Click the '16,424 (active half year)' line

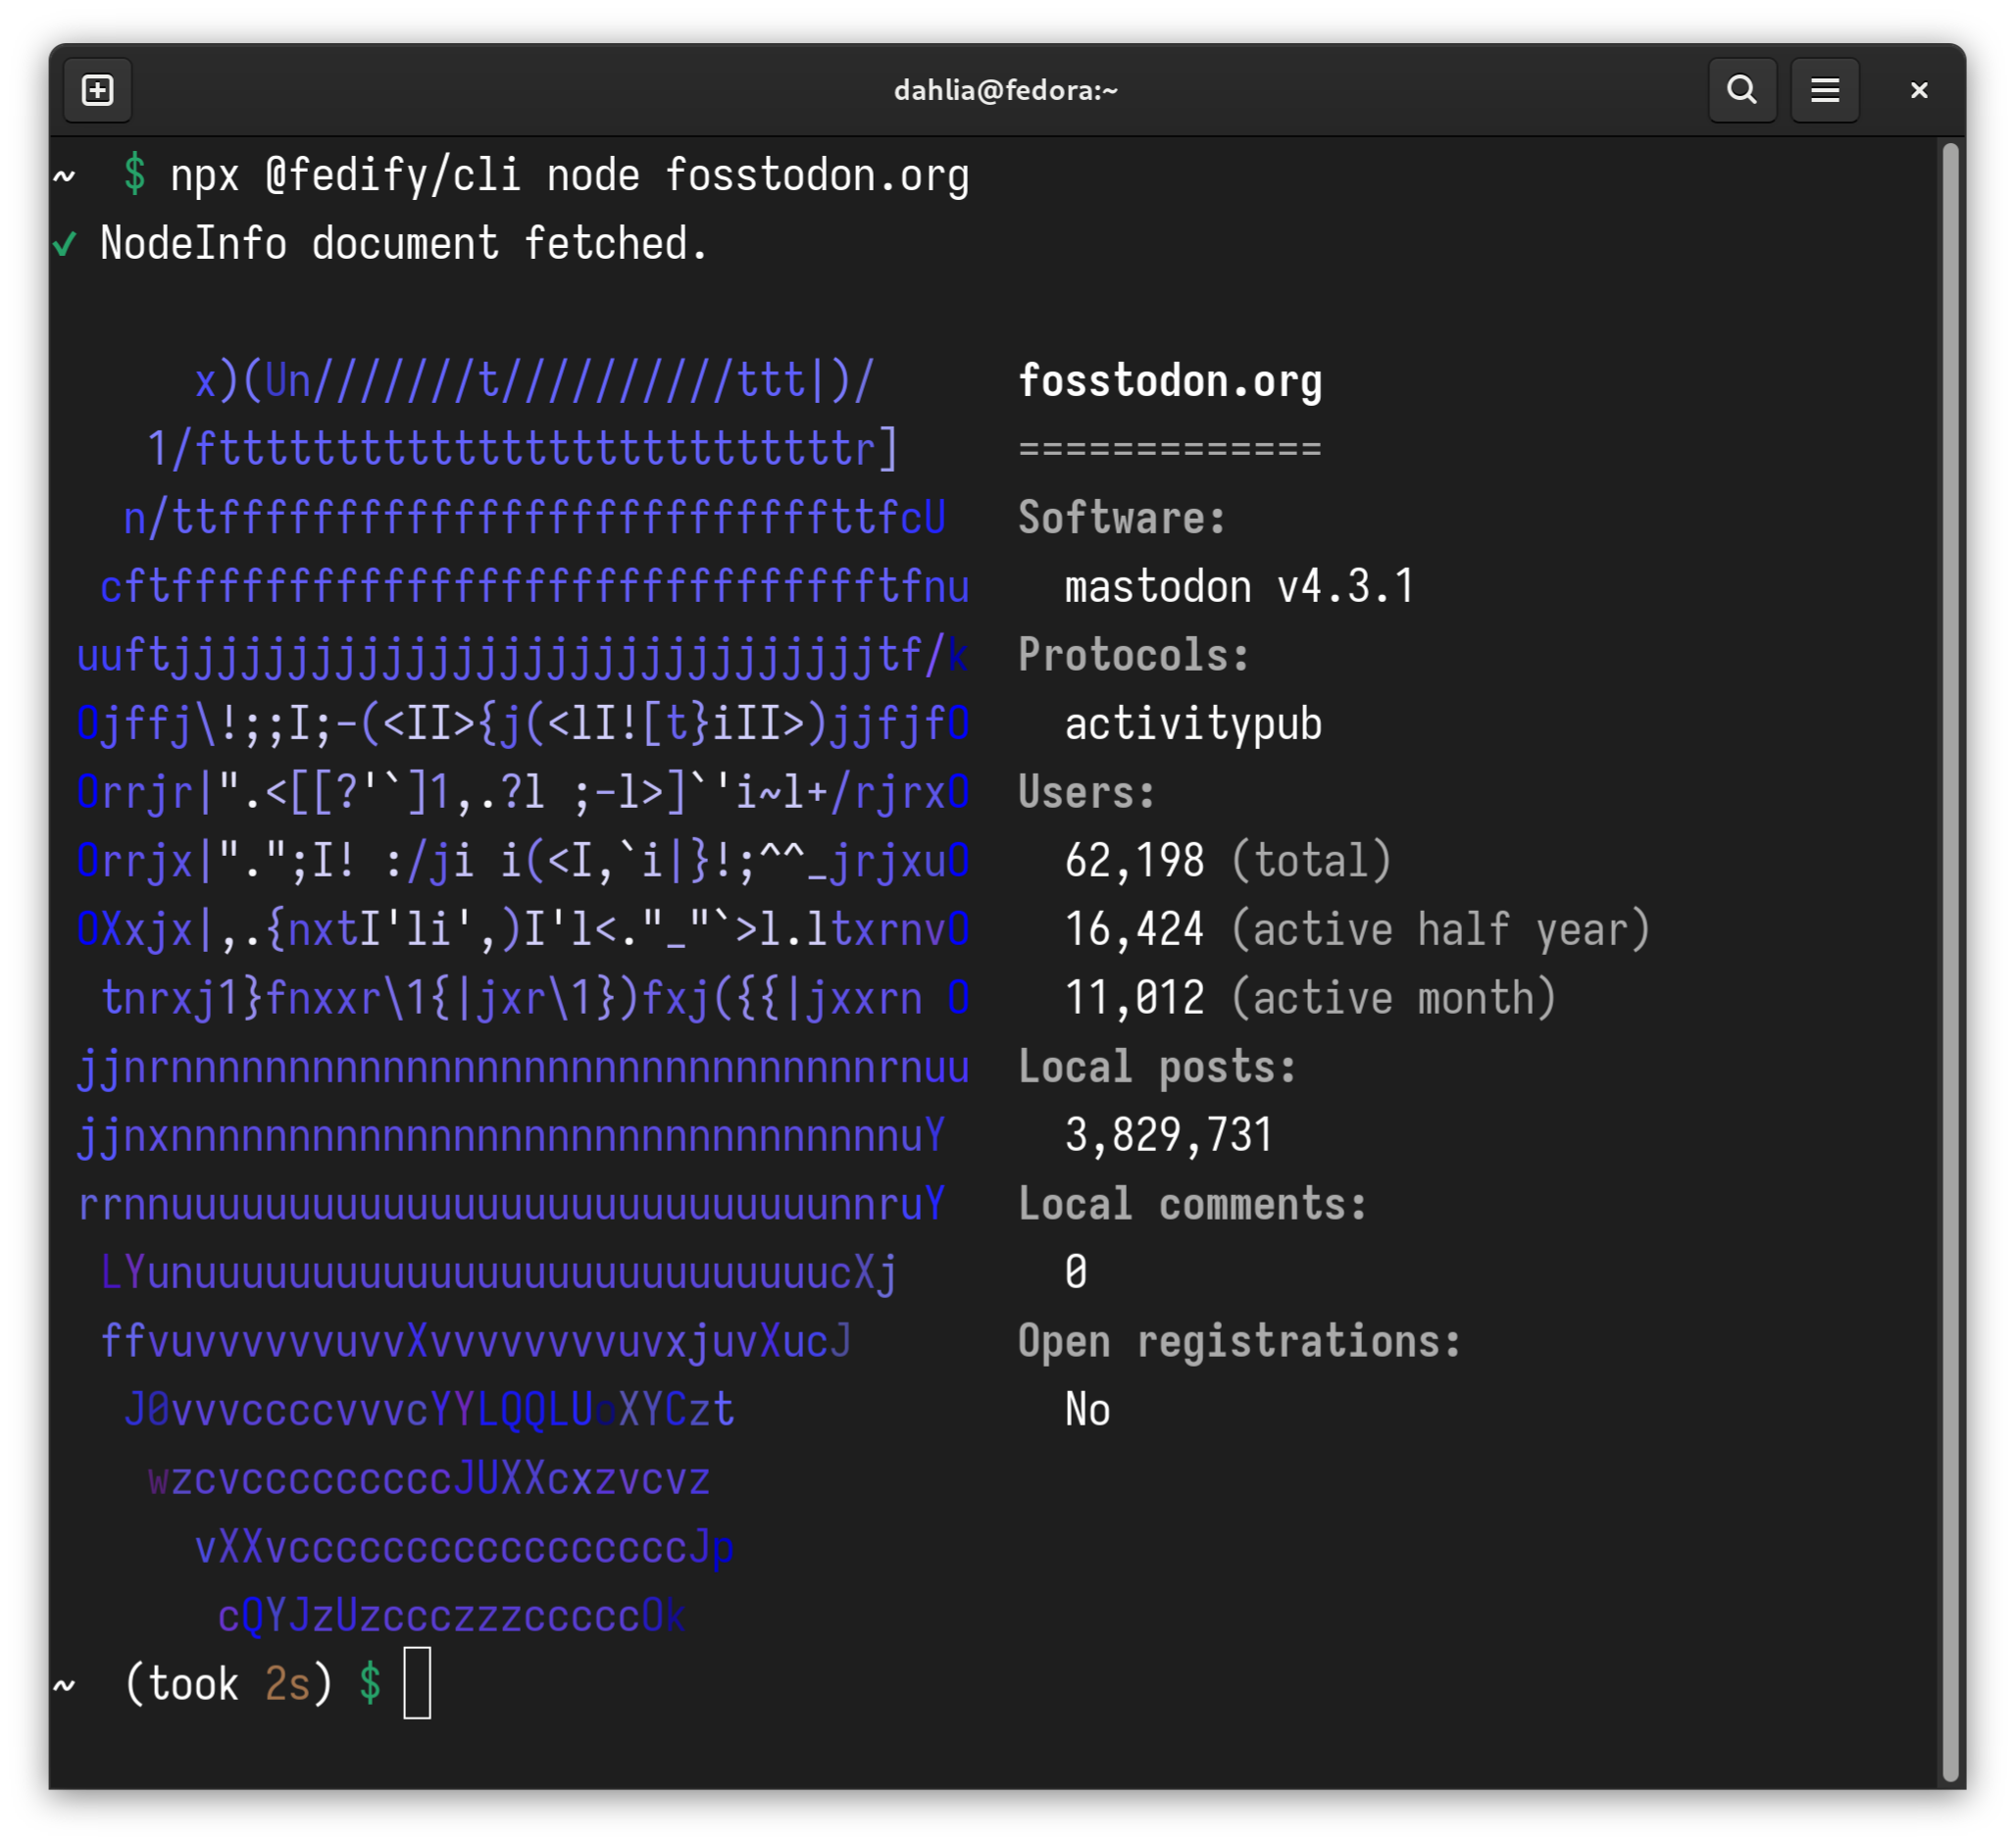[x=1357, y=930]
